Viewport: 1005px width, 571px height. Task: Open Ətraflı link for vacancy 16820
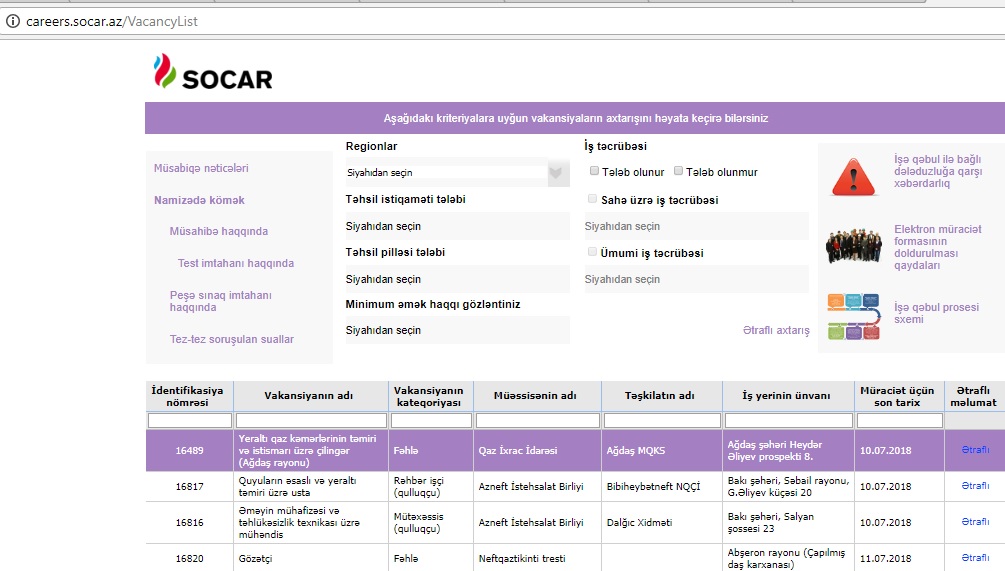click(x=975, y=558)
